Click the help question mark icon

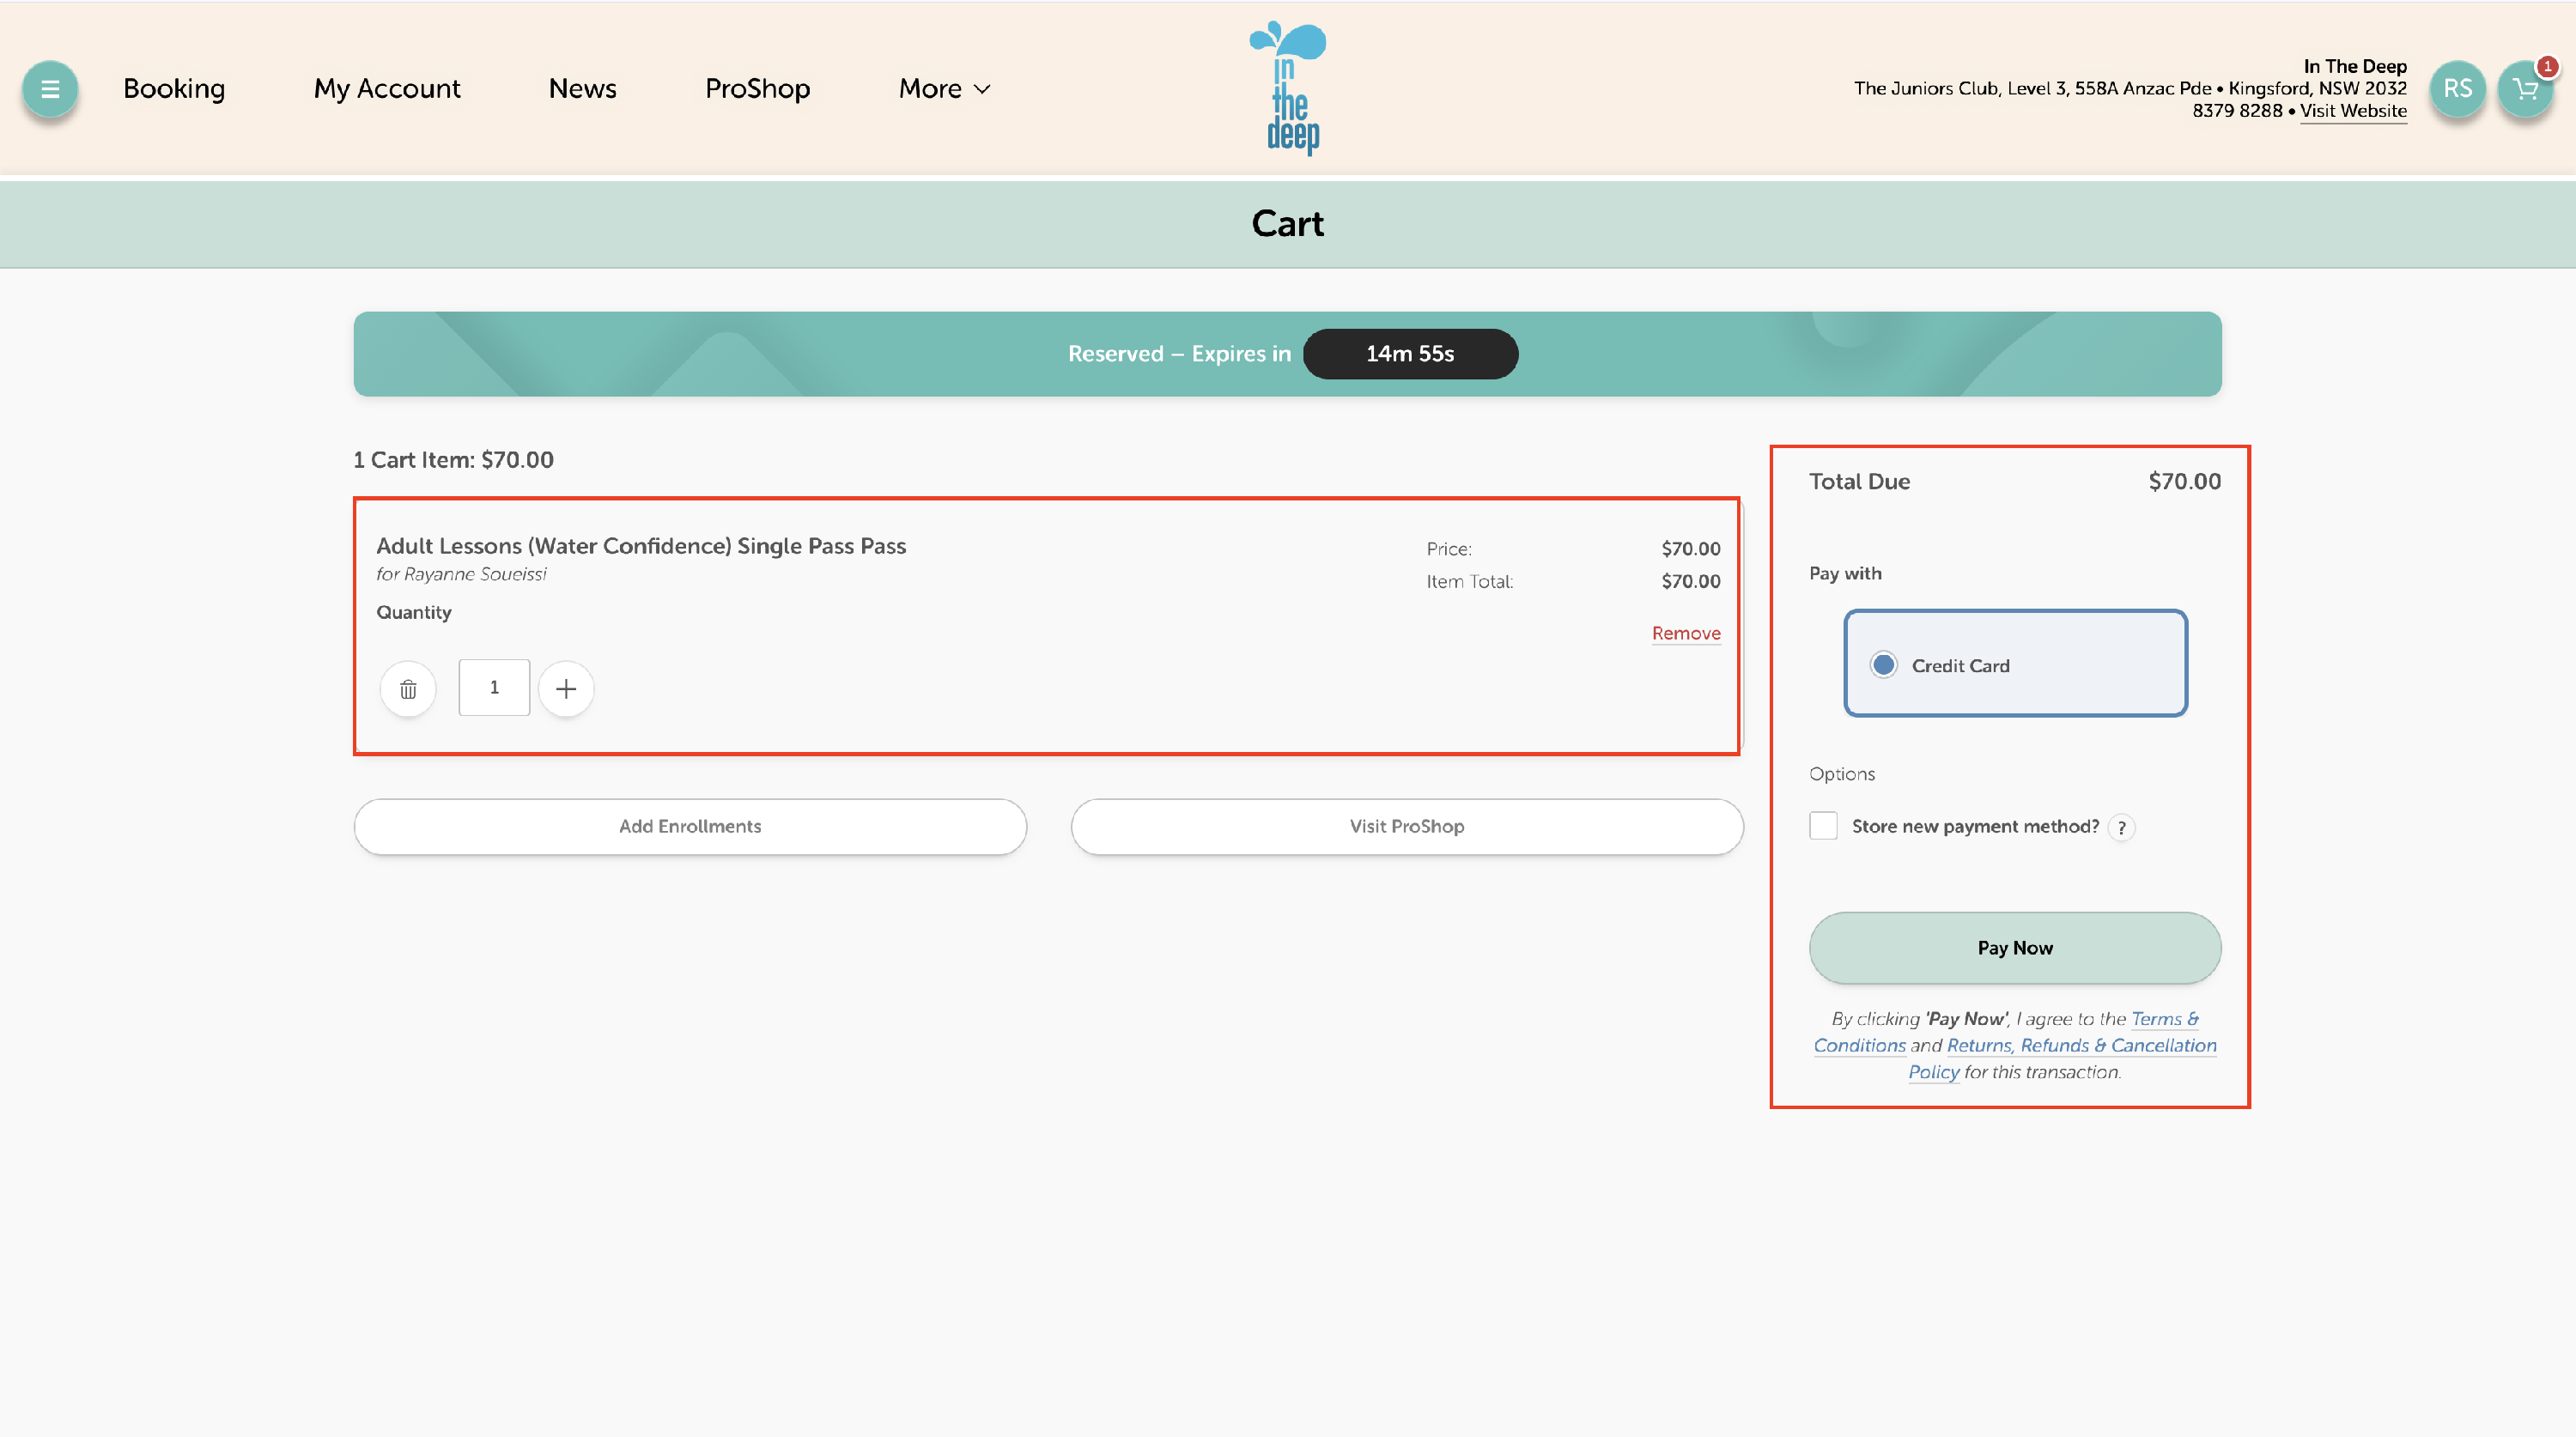click(2121, 828)
